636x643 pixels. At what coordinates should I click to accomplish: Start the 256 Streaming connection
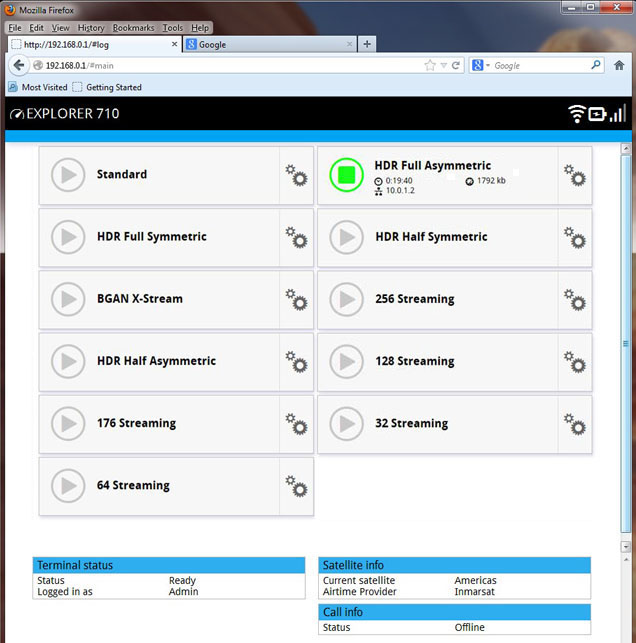pyautogui.click(x=346, y=299)
